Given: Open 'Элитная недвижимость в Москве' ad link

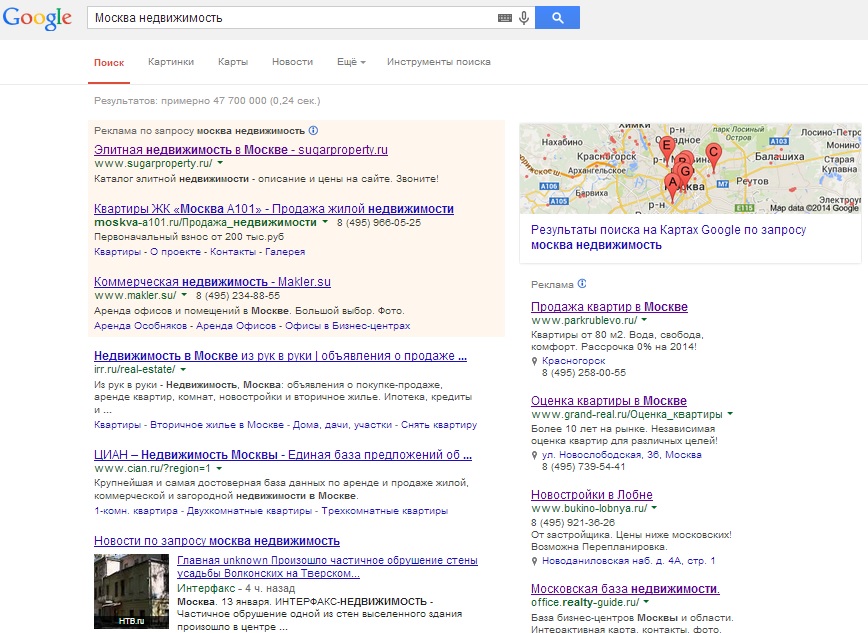Looking at the screenshot, I should (x=241, y=150).
